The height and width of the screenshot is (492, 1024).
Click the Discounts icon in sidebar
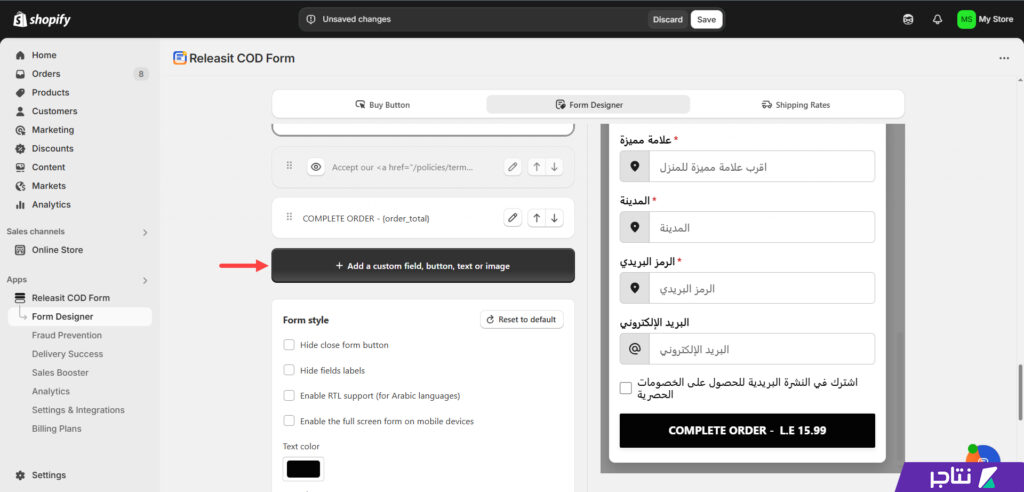click(20, 148)
